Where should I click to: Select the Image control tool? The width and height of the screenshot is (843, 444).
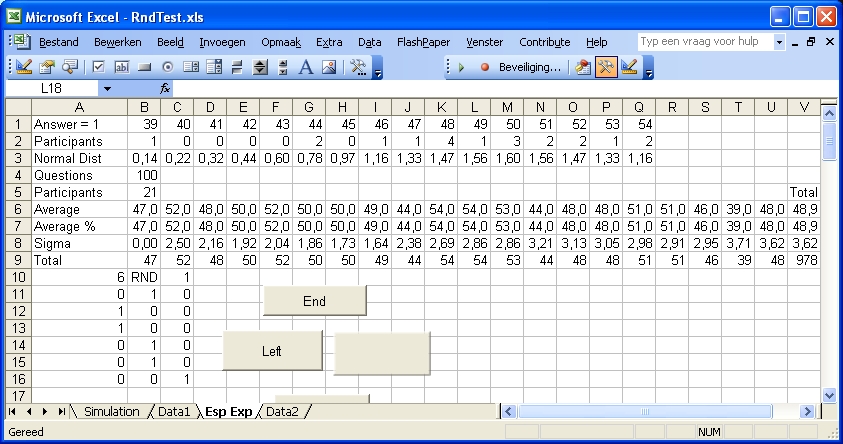click(x=329, y=67)
